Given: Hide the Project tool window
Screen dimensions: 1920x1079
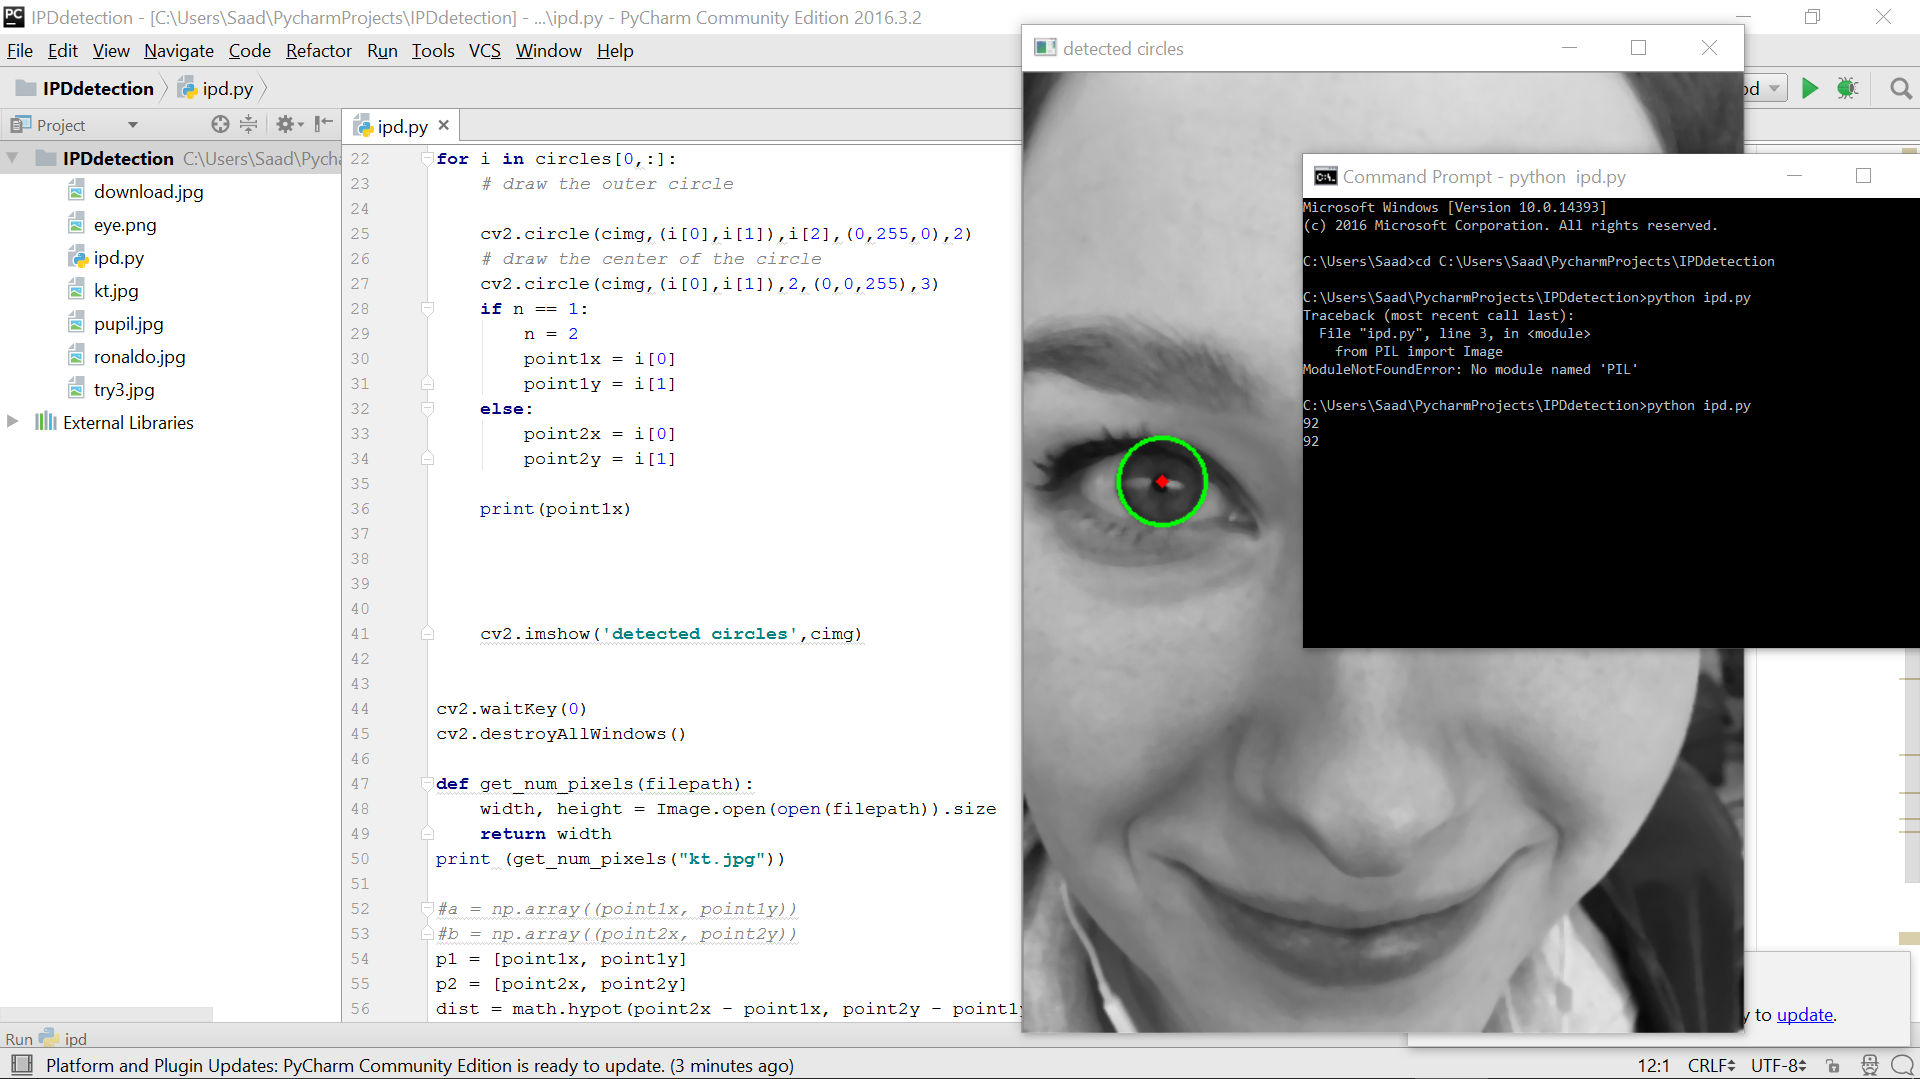Looking at the screenshot, I should pyautogui.click(x=323, y=124).
